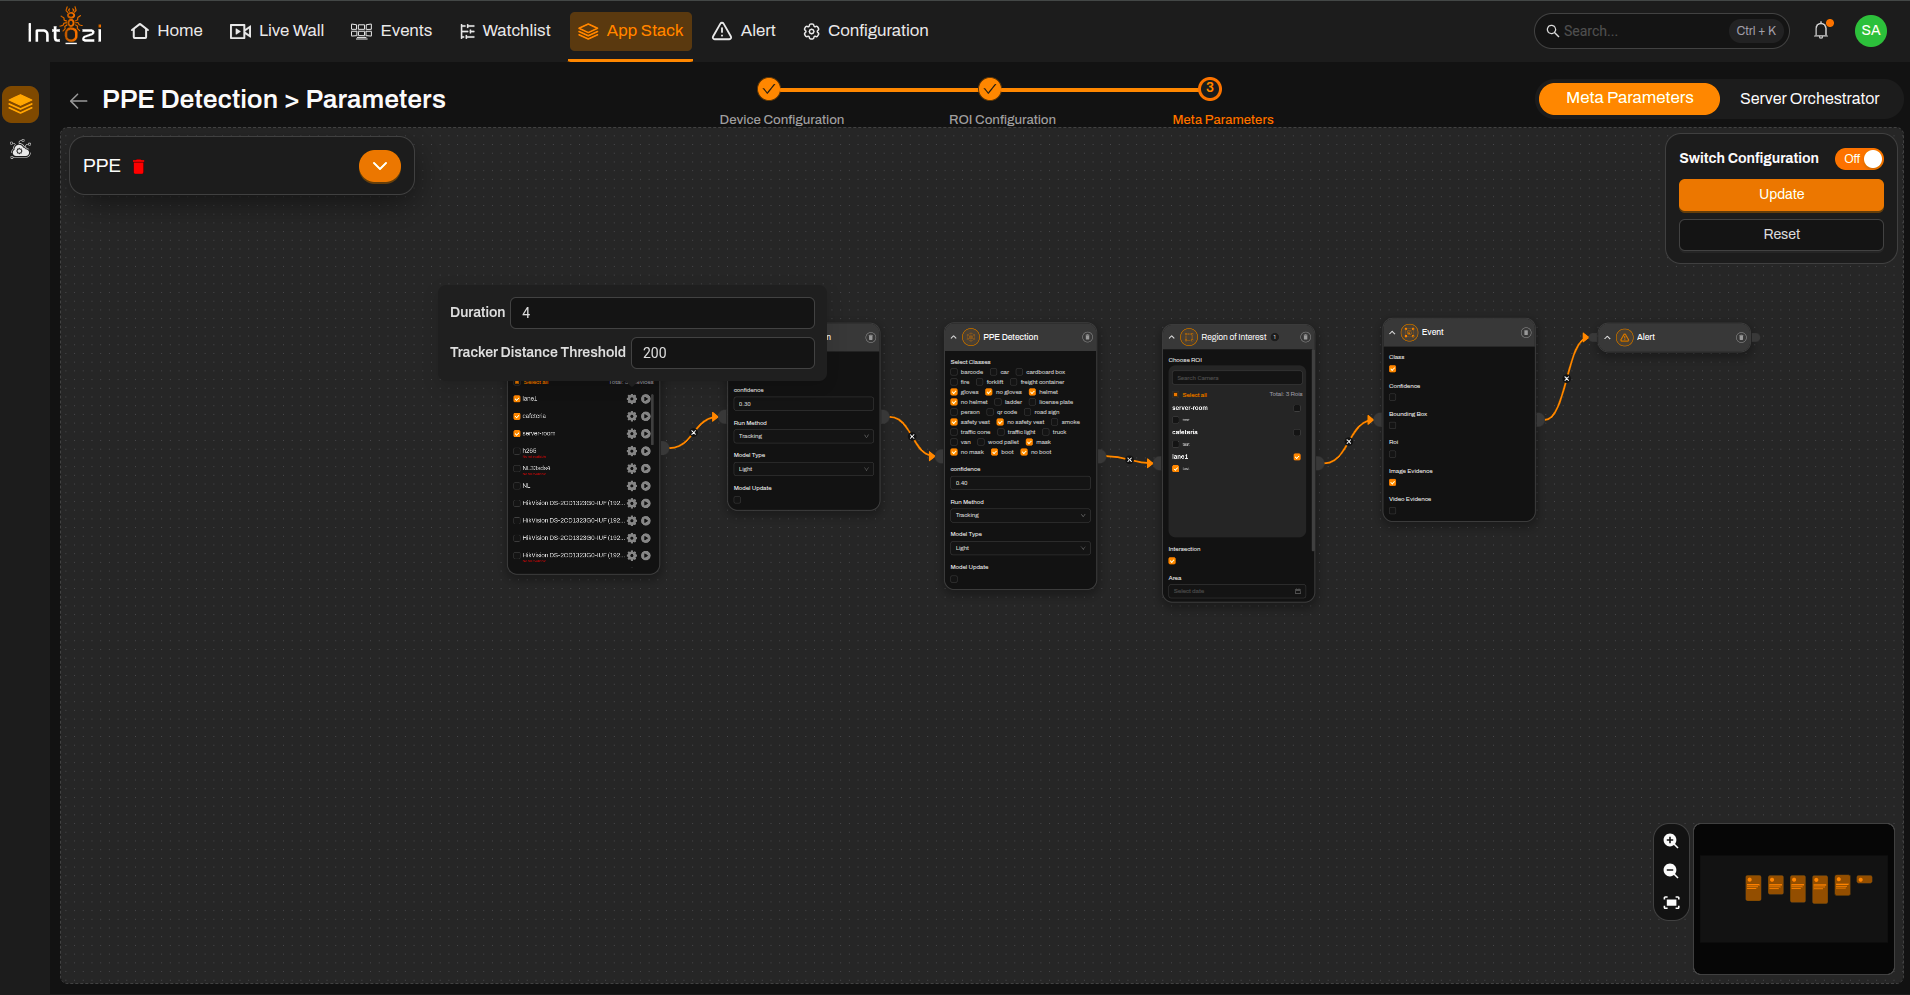The height and width of the screenshot is (995, 1910).
Task: Expand the Alert node
Action: pyautogui.click(x=1607, y=337)
